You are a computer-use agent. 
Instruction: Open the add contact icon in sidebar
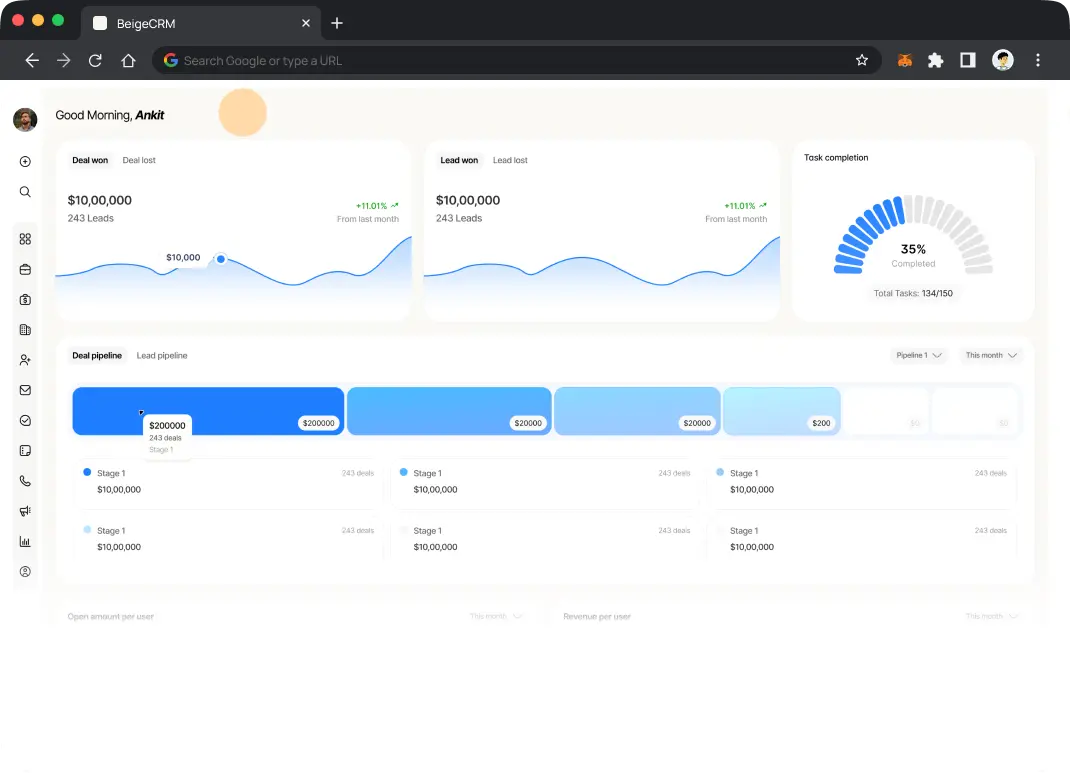pos(25,360)
